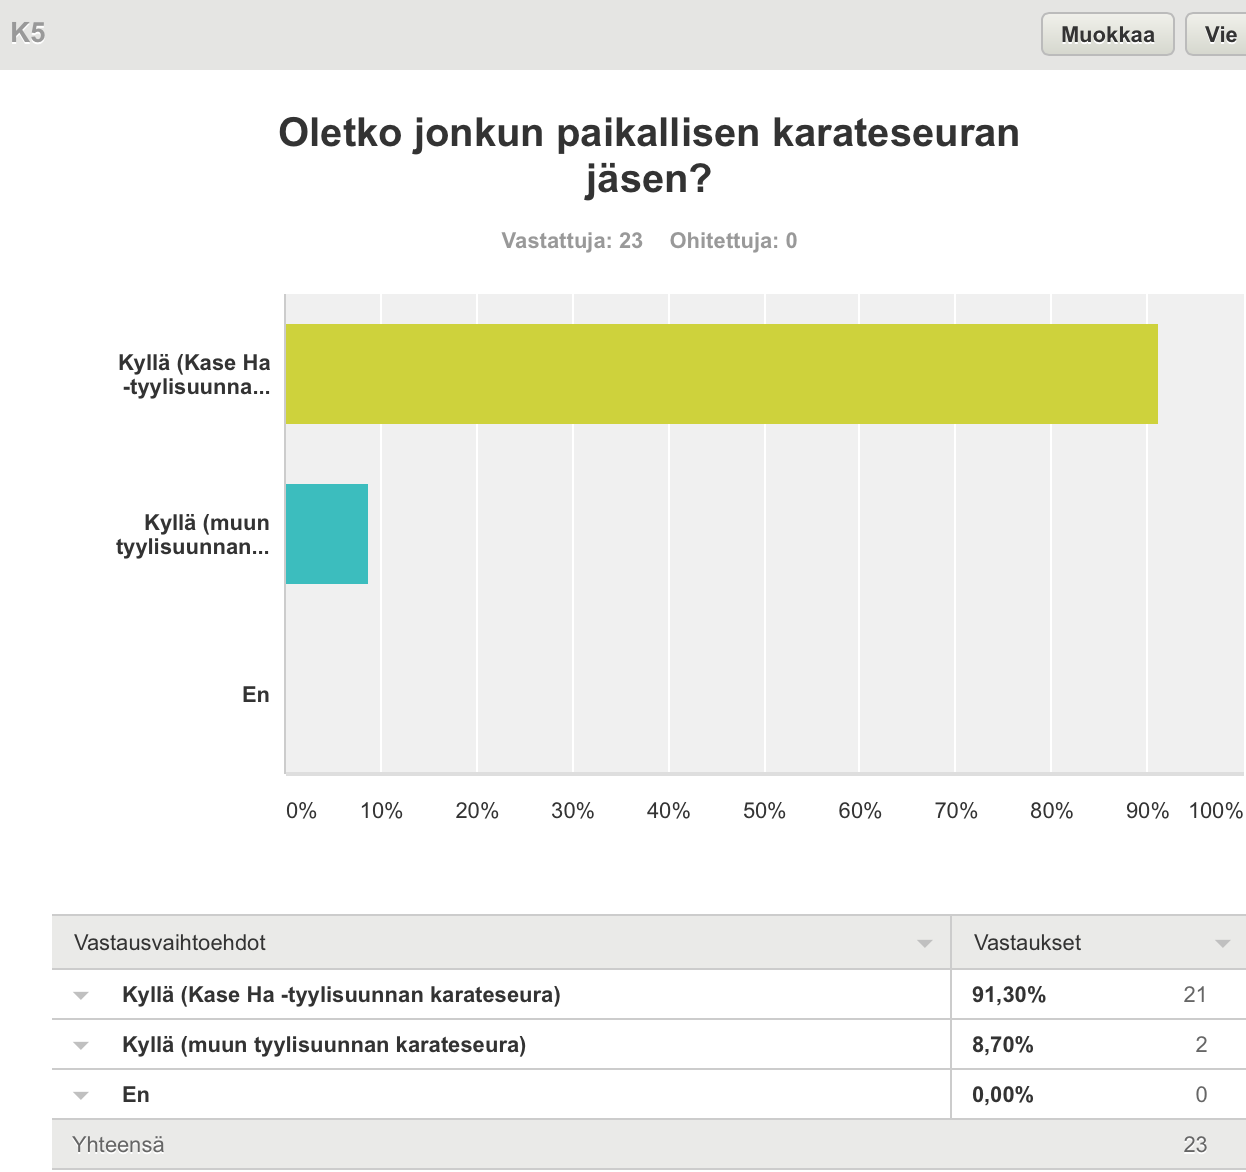
Task: Expand the Vastausvaihtoehdot column sort arrow
Action: pos(924,944)
